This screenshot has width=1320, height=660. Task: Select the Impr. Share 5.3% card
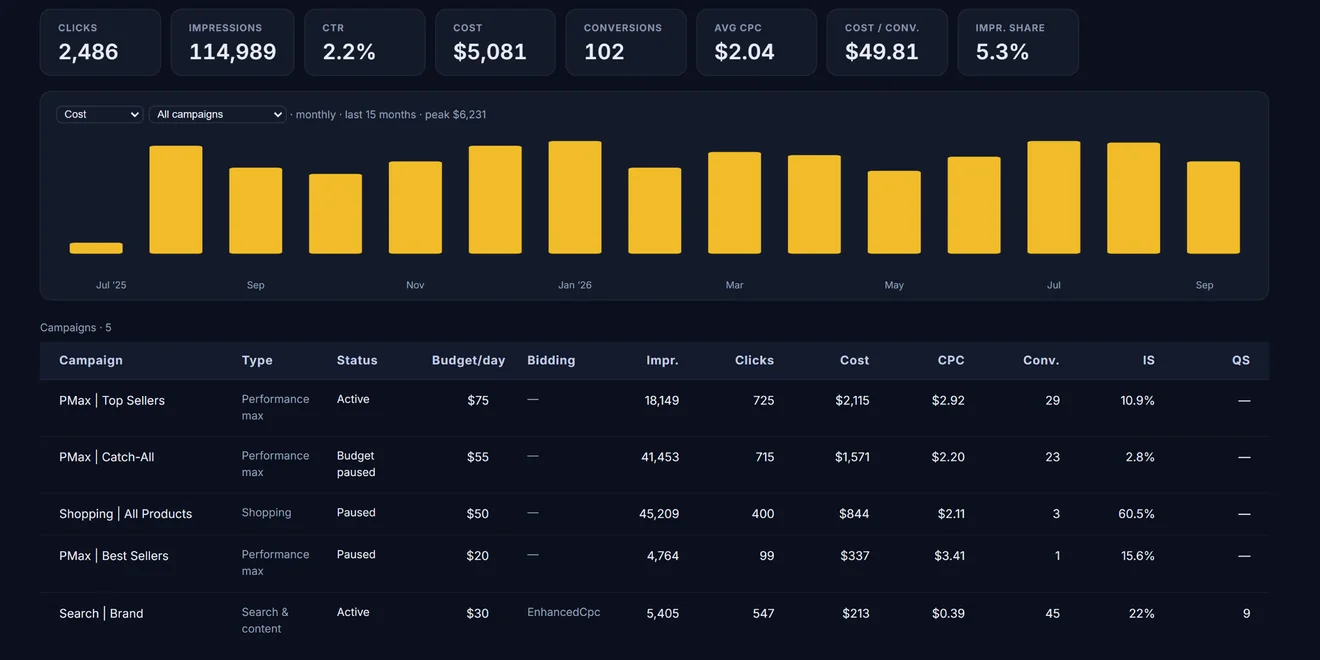1018,42
